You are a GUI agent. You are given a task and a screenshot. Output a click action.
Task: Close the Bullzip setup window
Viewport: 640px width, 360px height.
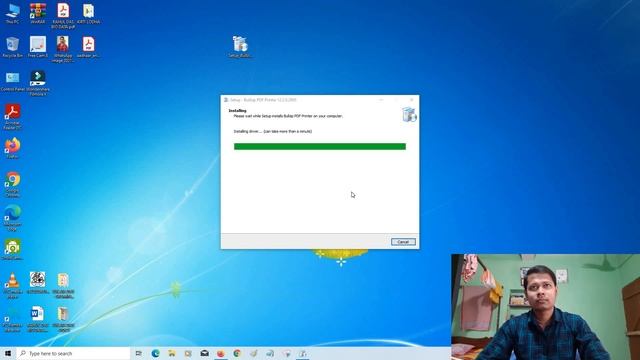pyautogui.click(x=411, y=100)
